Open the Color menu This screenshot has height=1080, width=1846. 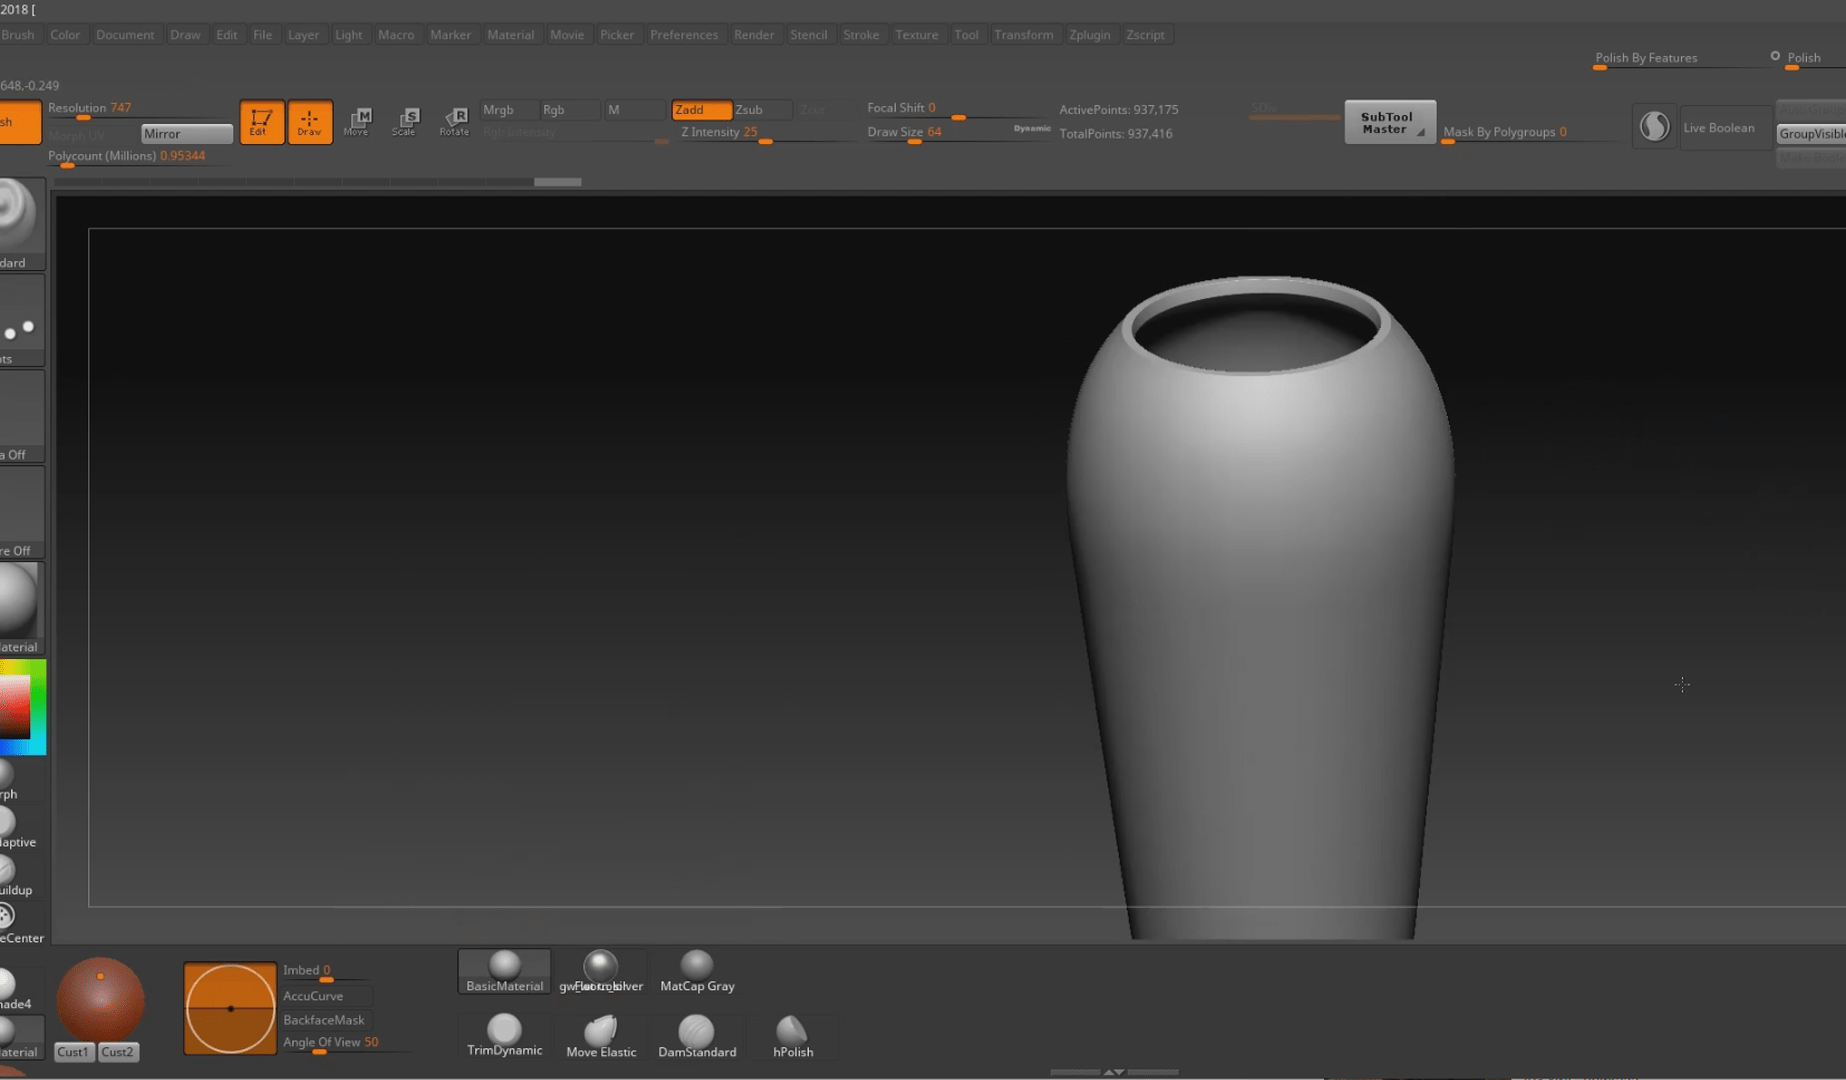click(65, 34)
